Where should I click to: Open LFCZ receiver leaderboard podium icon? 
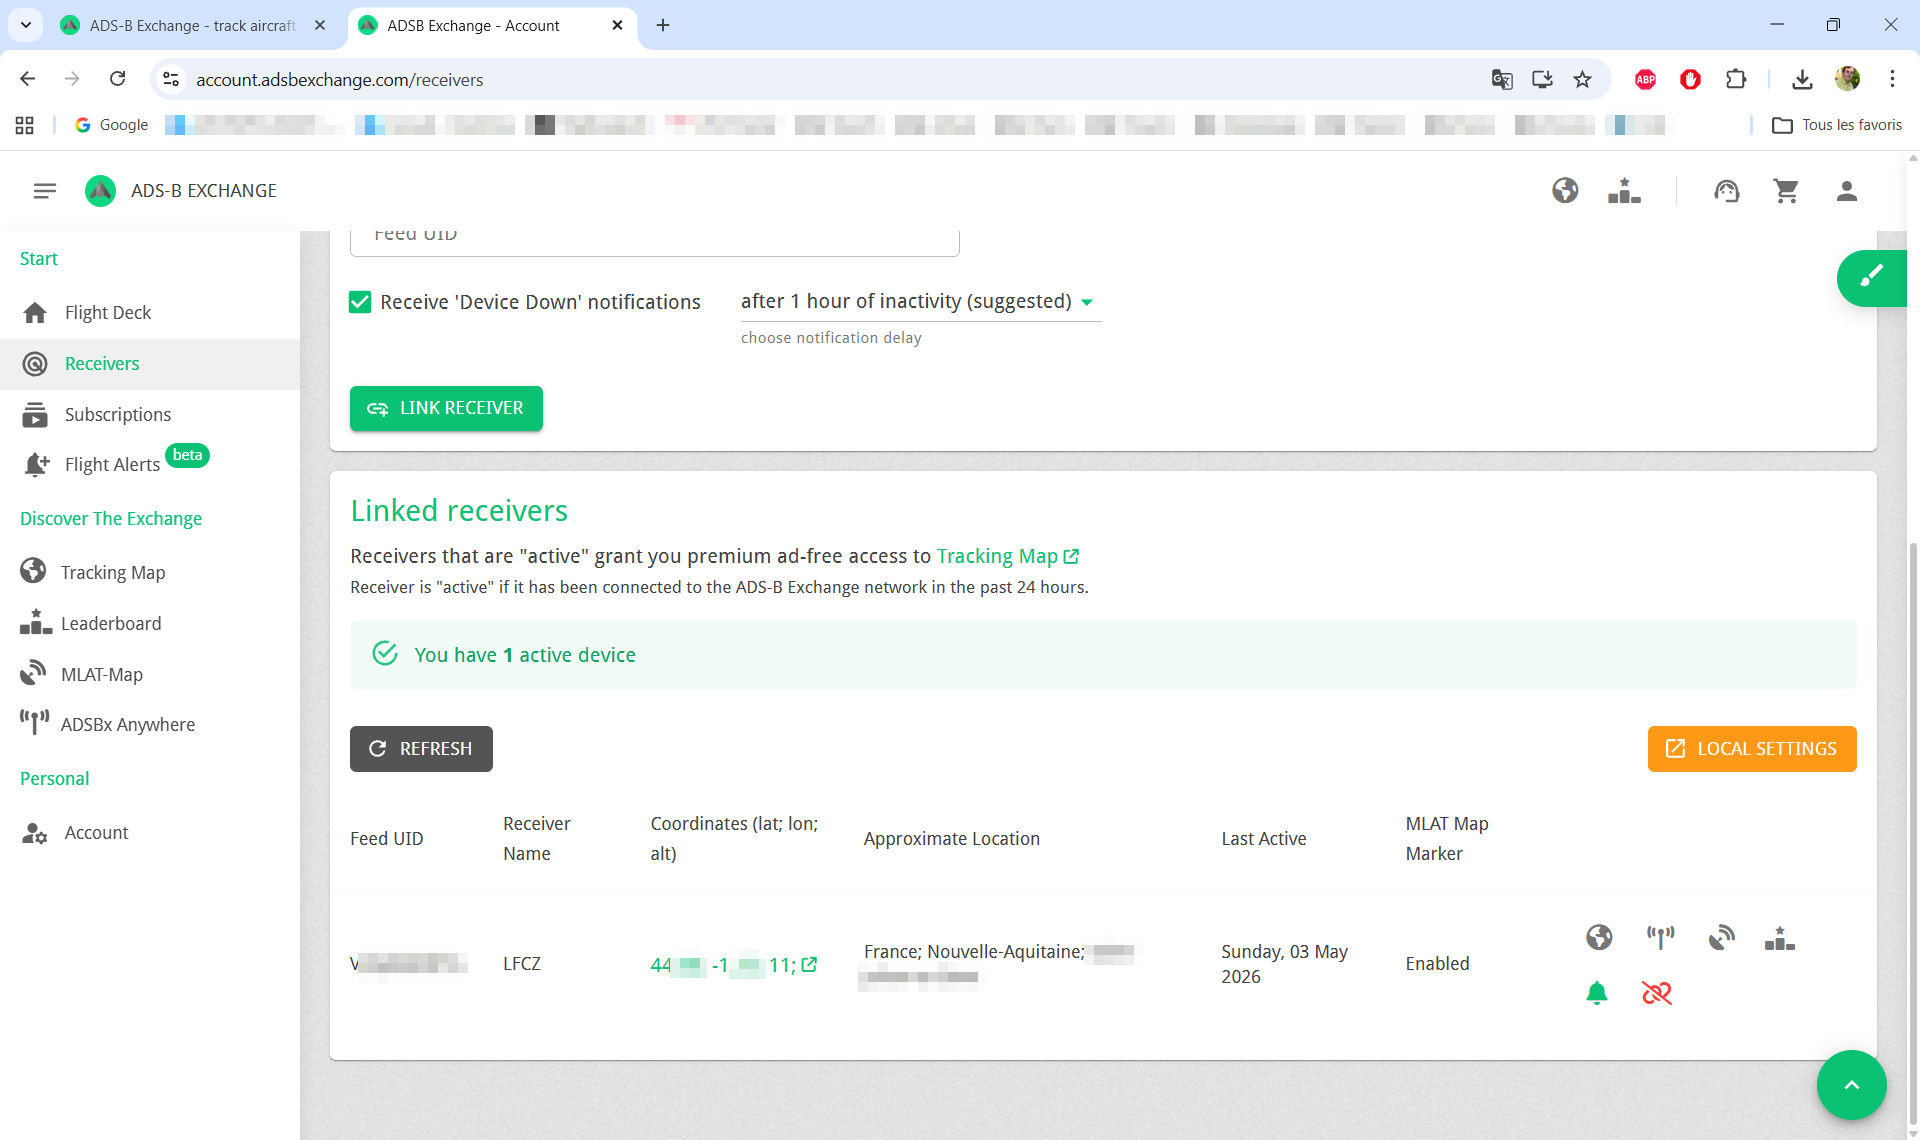(1780, 937)
